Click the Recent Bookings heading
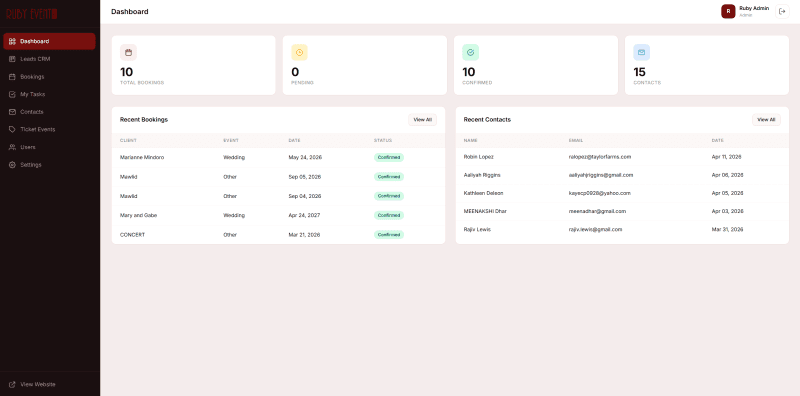Image resolution: width=800 pixels, height=396 pixels. coord(144,120)
